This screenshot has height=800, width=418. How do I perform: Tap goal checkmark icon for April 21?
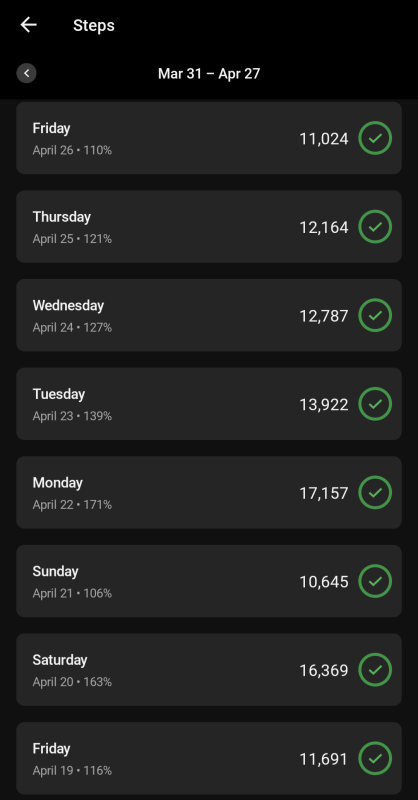pyautogui.click(x=375, y=581)
